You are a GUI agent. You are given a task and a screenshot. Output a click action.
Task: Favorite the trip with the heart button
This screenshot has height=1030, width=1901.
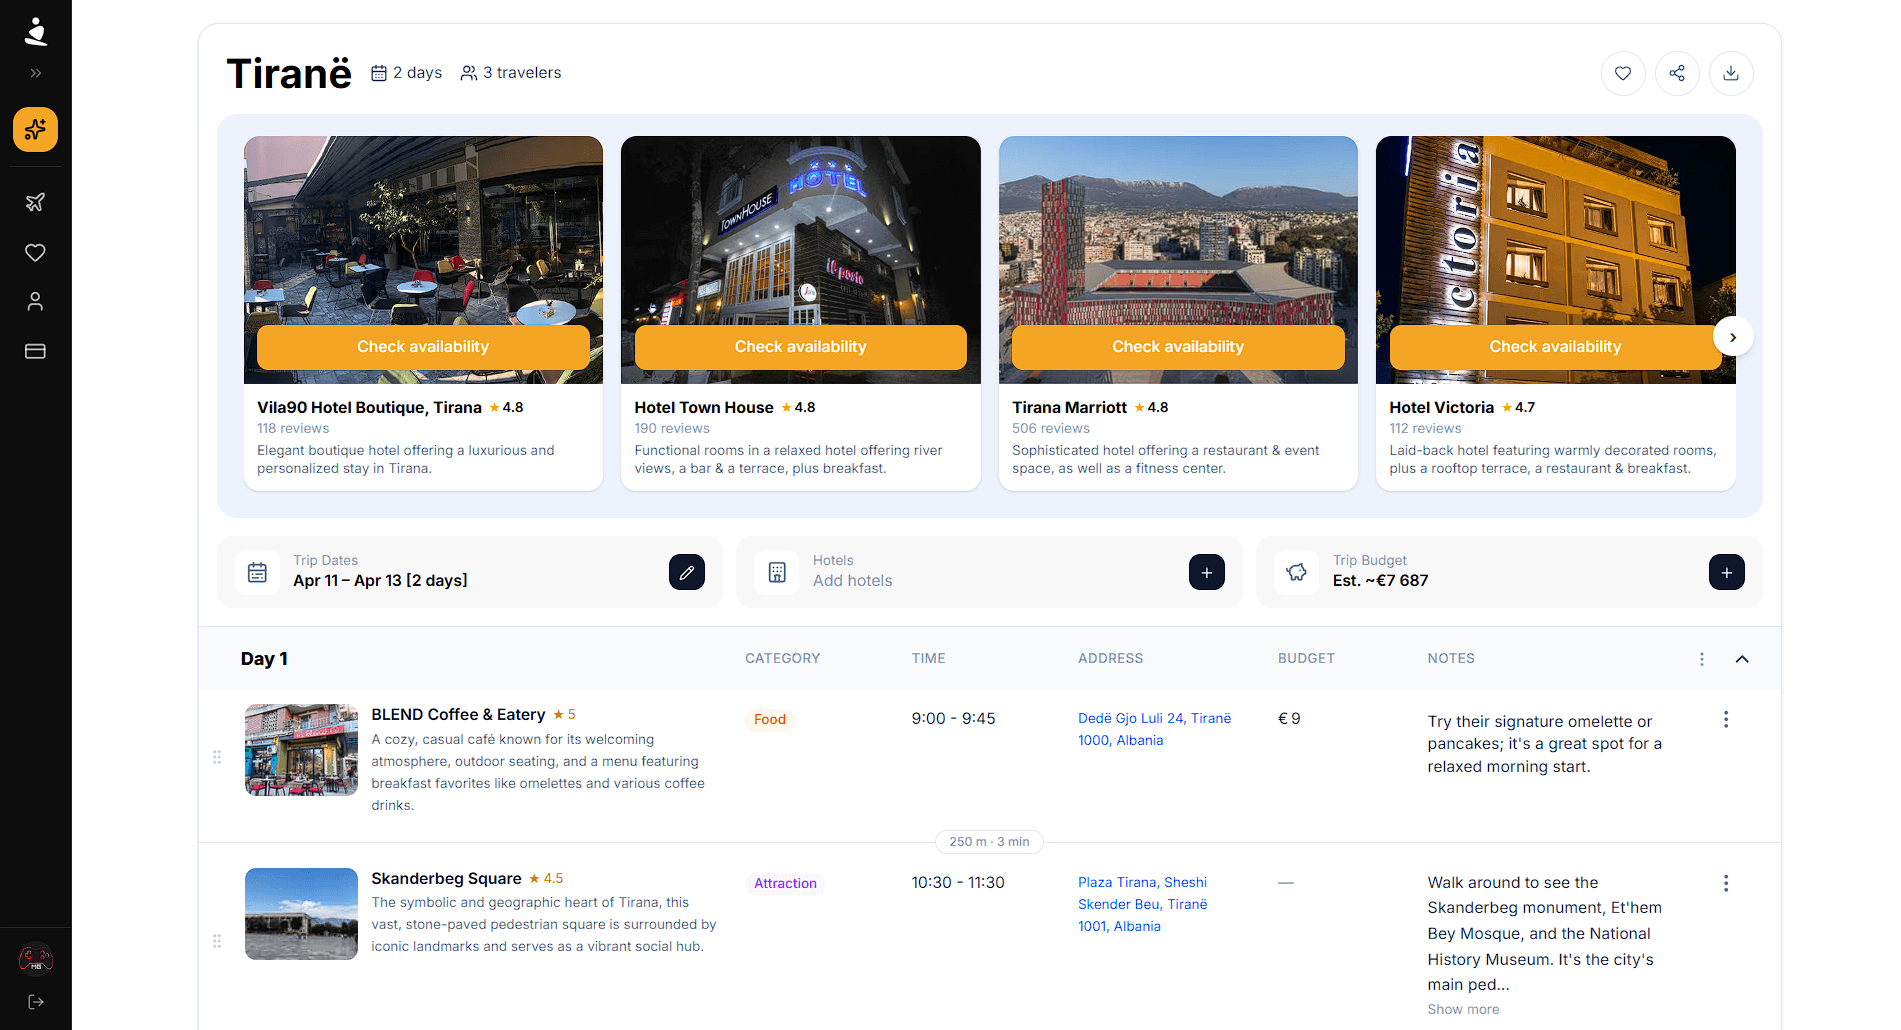point(1623,73)
